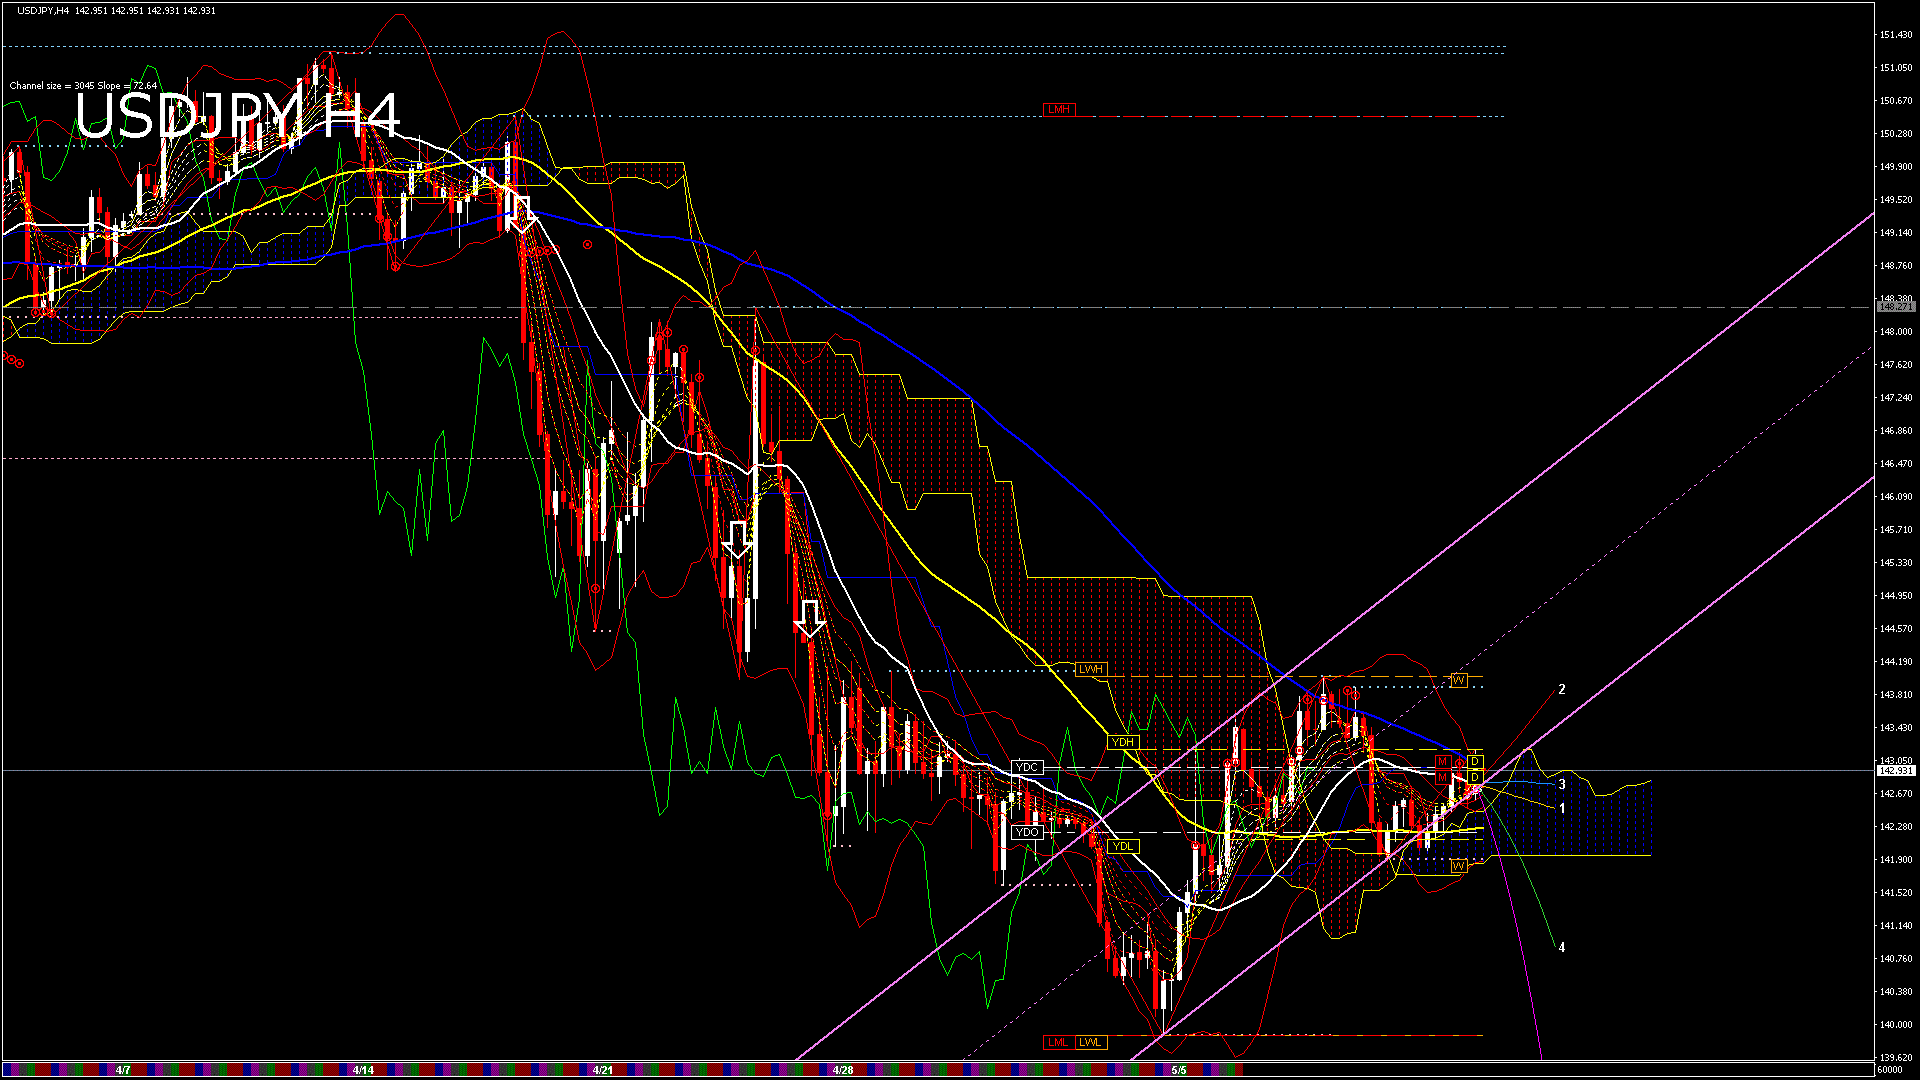Screen dimensions: 1920x1080
Task: Select the white YDC level label
Action: click(x=1027, y=767)
